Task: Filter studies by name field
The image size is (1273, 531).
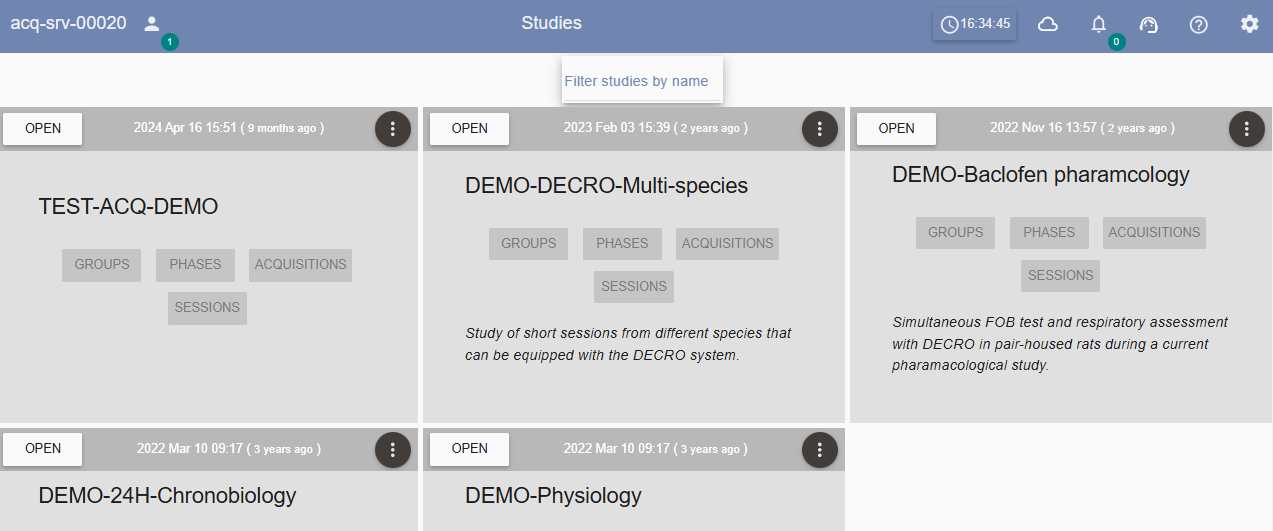Action: click(642, 81)
